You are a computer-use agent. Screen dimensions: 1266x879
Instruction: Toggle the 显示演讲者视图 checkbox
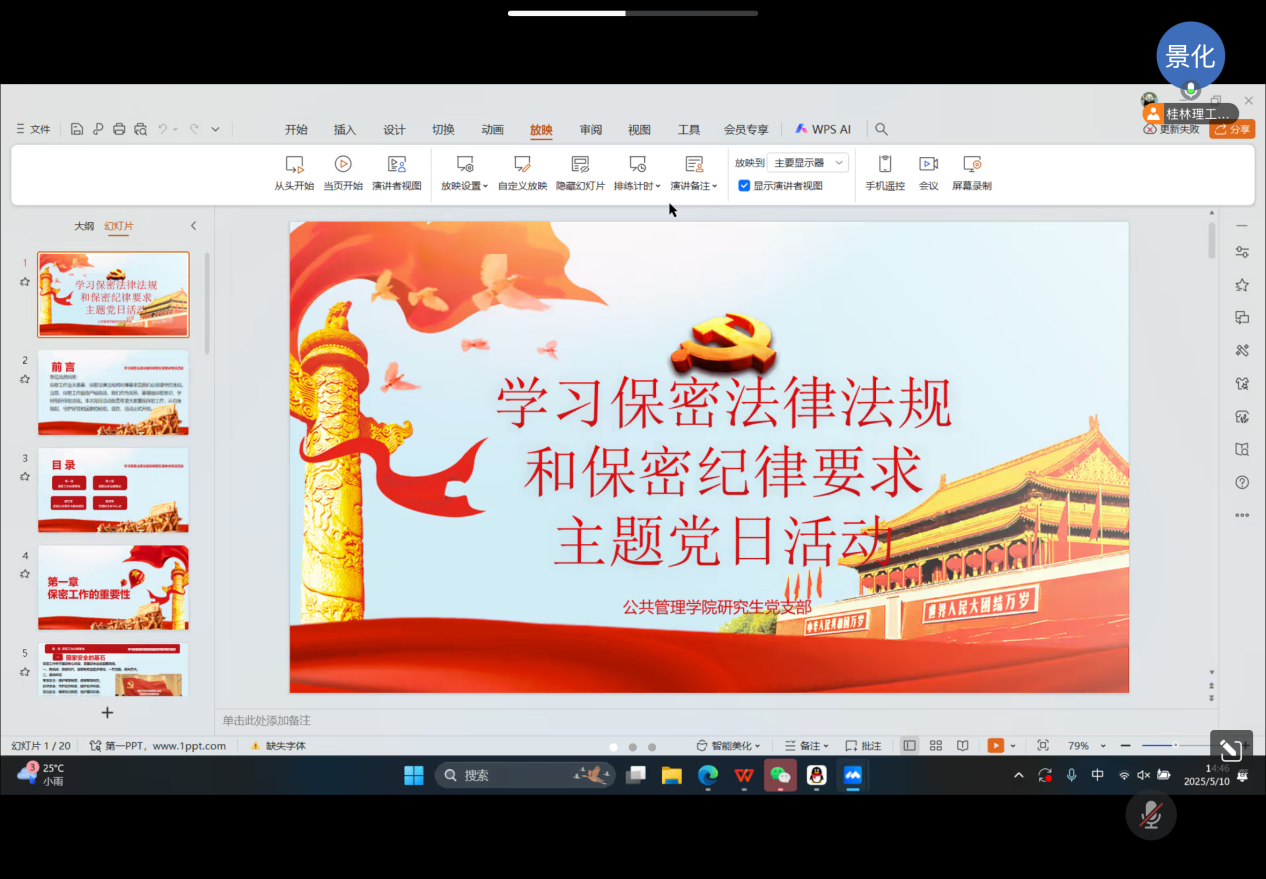744,186
